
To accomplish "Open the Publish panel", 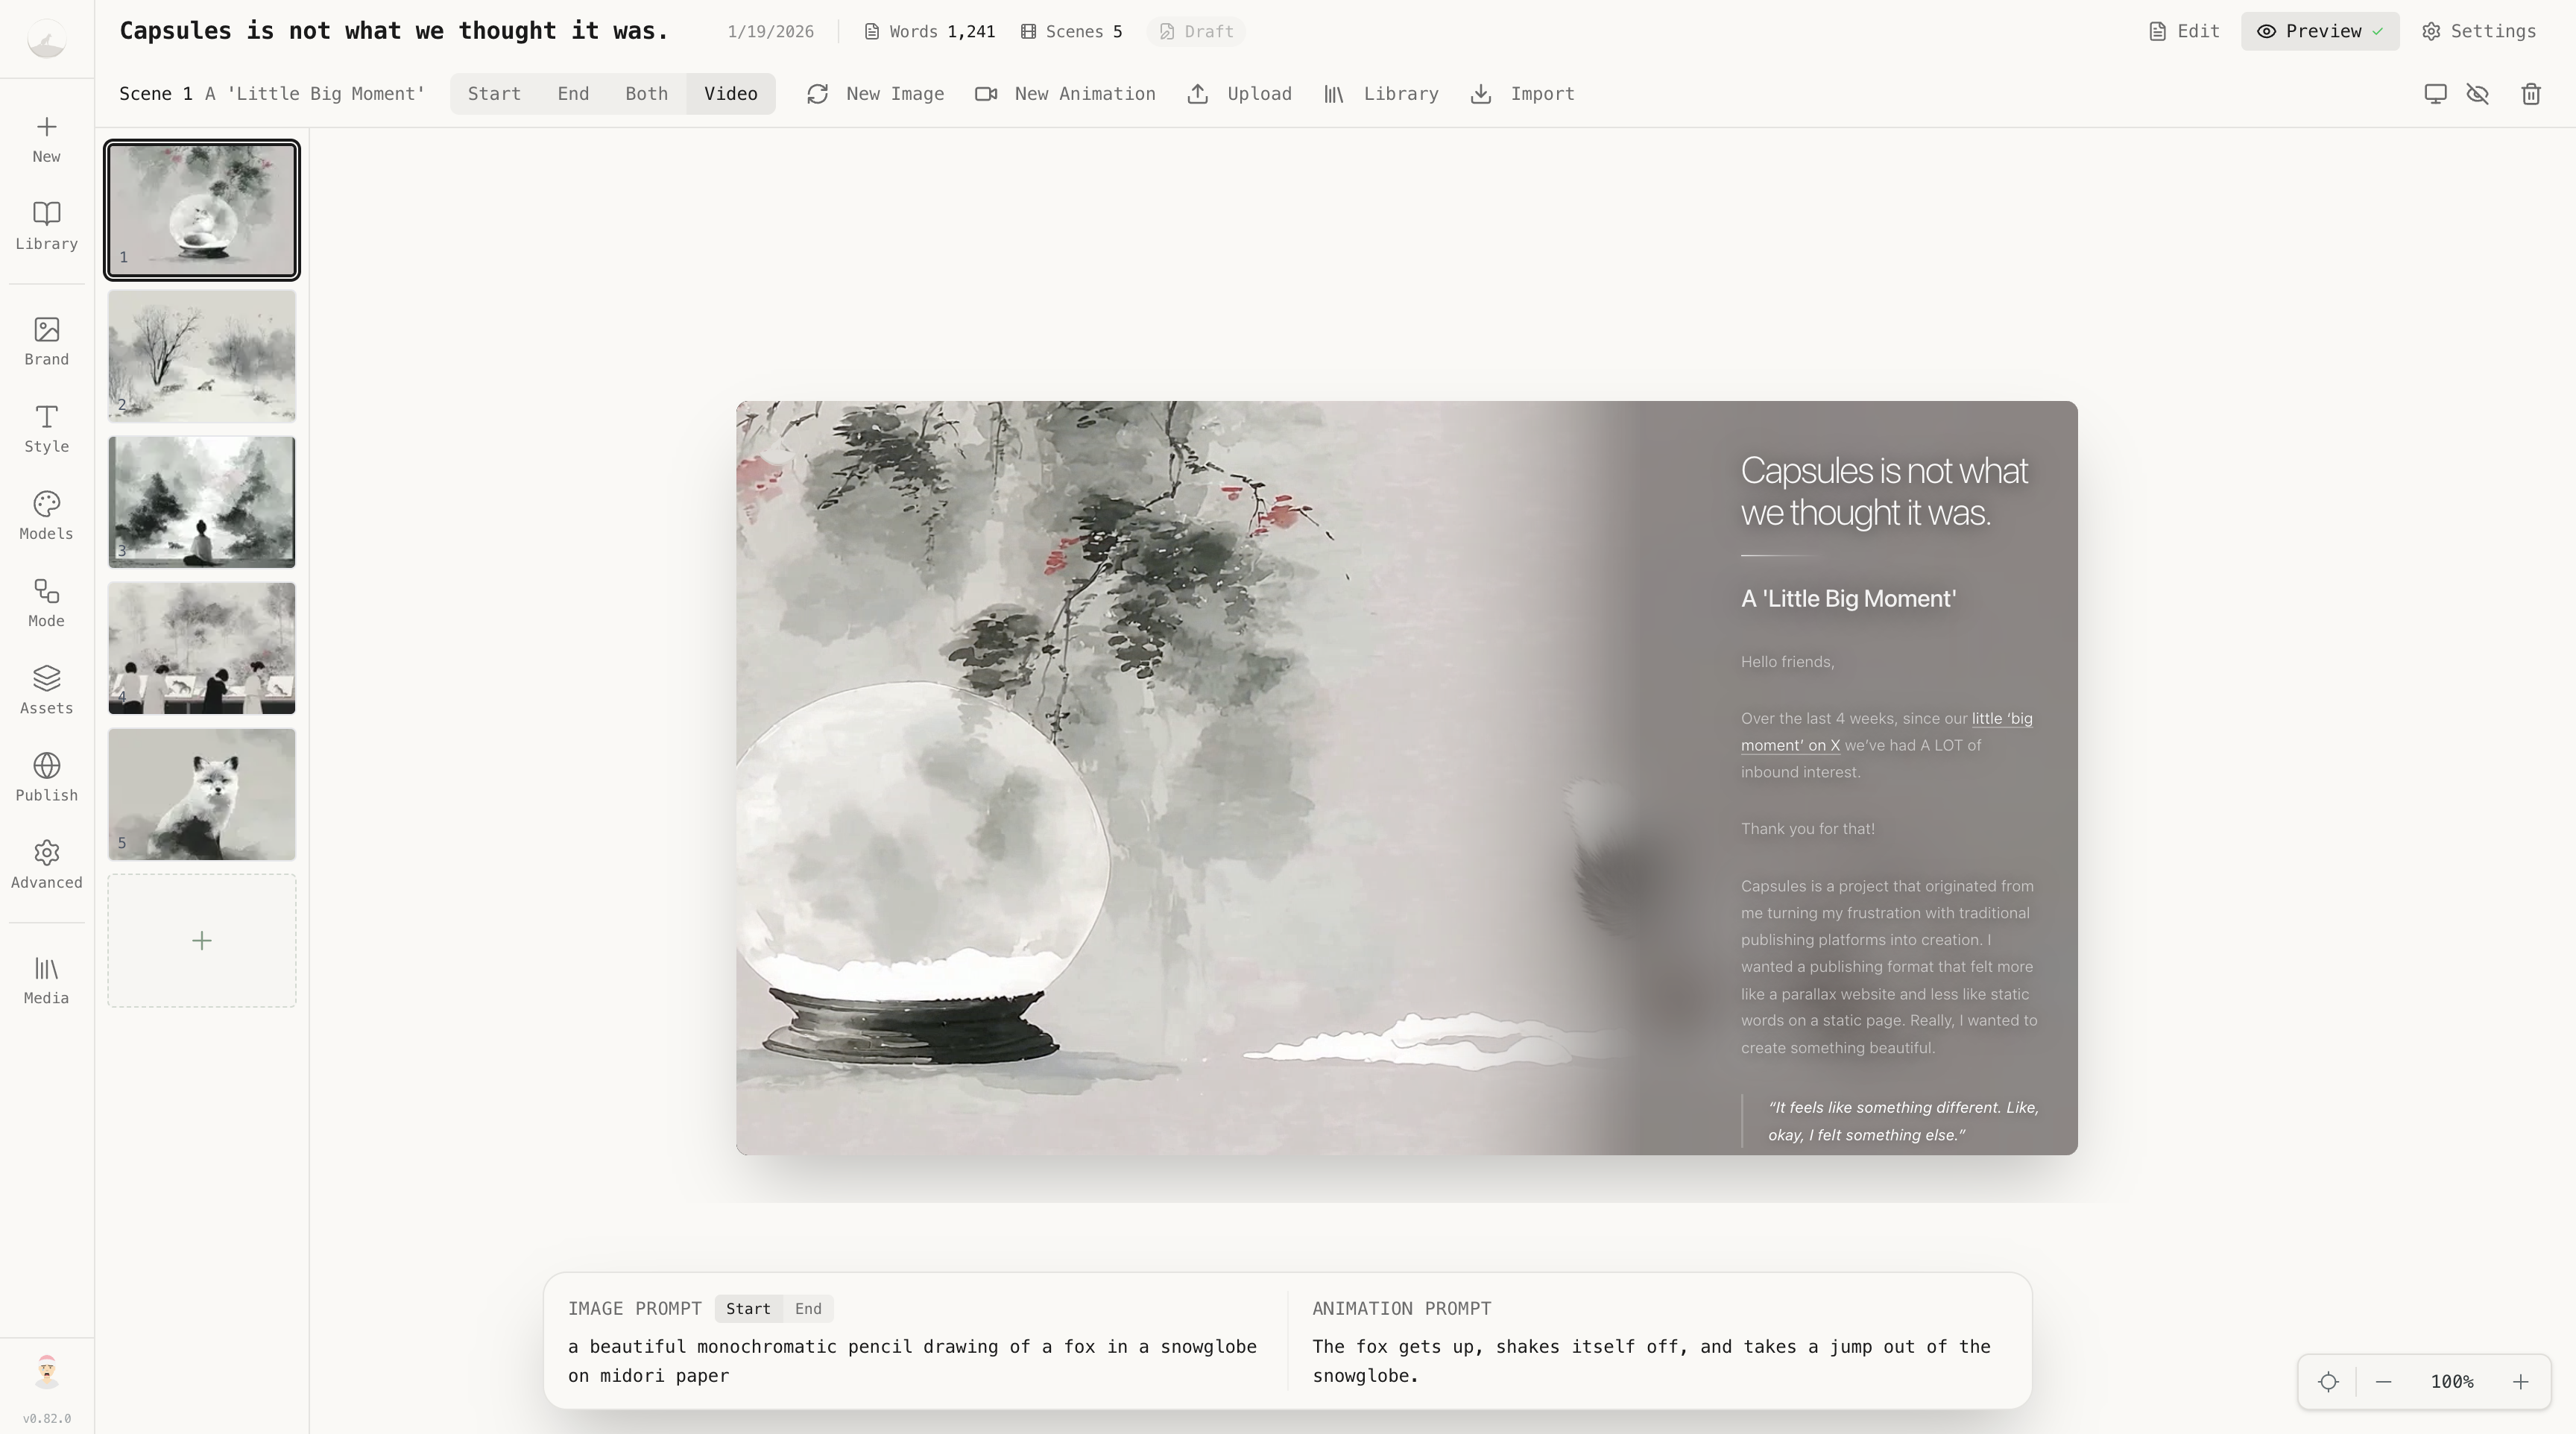I will pos(45,777).
